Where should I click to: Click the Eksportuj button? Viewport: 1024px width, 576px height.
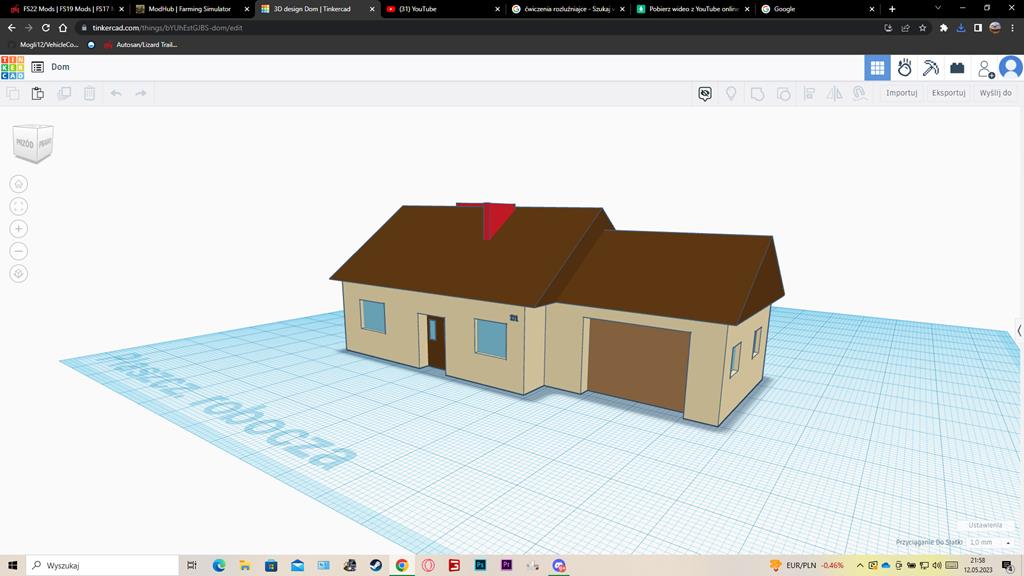tap(948, 93)
